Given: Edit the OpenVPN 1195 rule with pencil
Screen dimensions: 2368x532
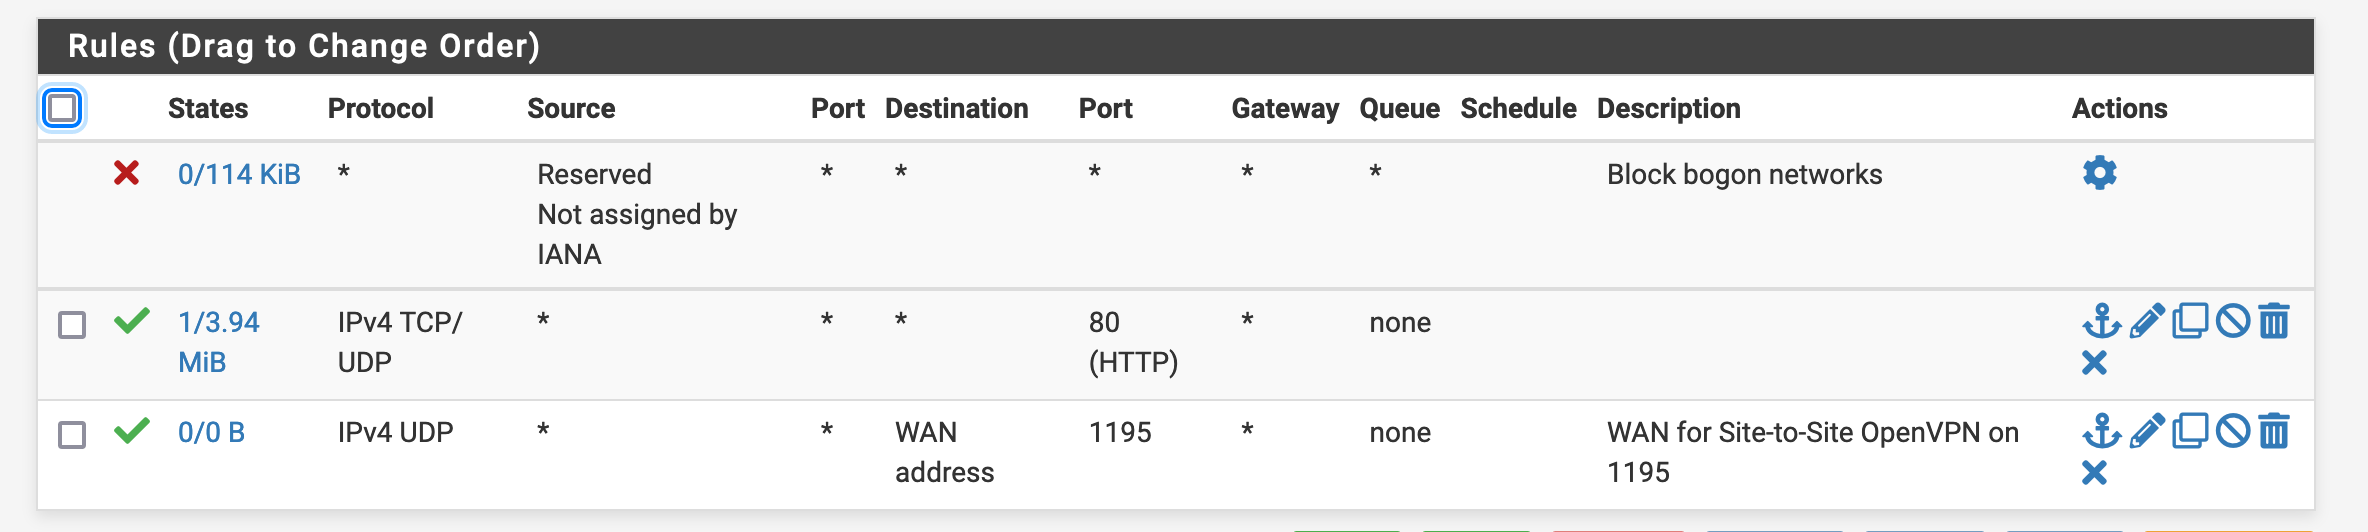Looking at the screenshot, I should (x=2147, y=431).
